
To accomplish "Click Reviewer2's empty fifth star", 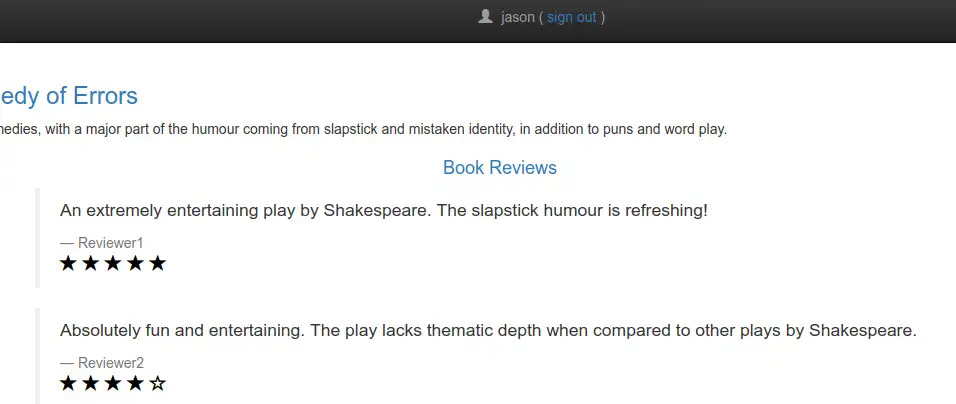I will 157,383.
